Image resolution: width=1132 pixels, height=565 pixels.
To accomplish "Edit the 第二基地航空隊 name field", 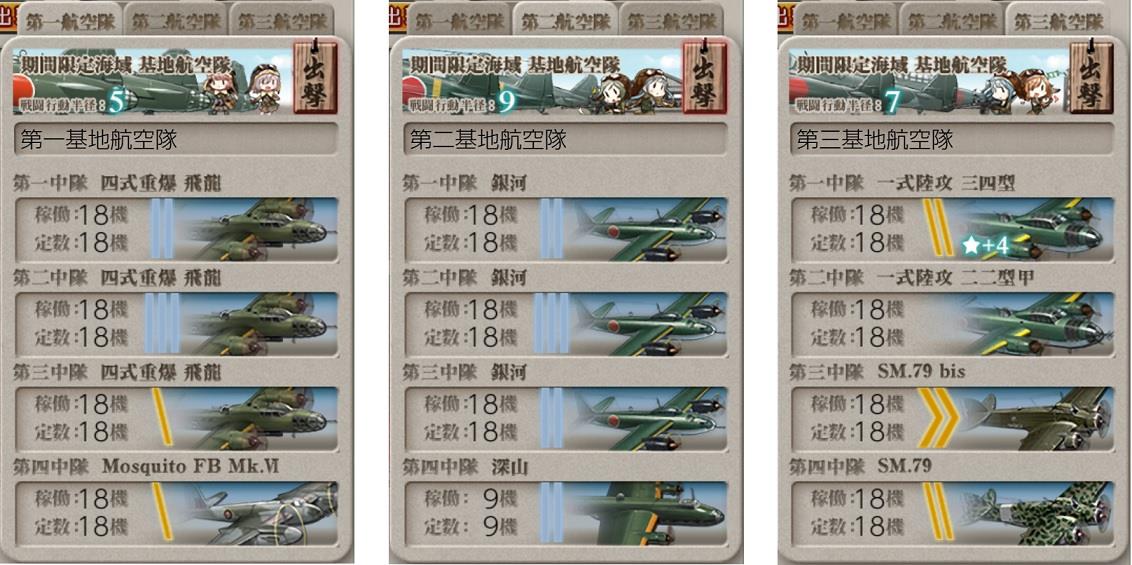I will [565, 139].
